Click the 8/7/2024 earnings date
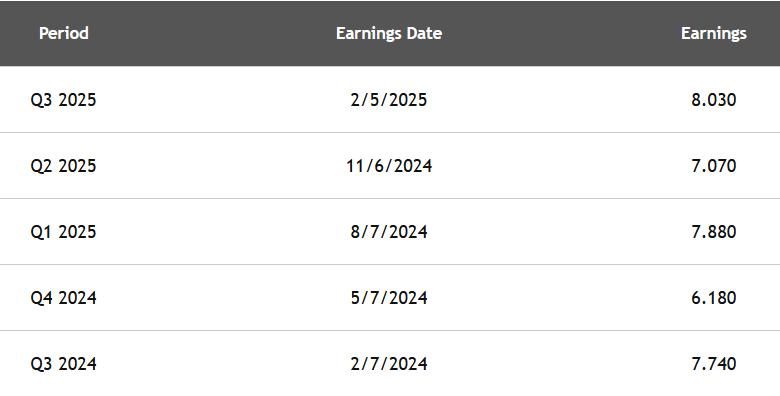 click(389, 232)
